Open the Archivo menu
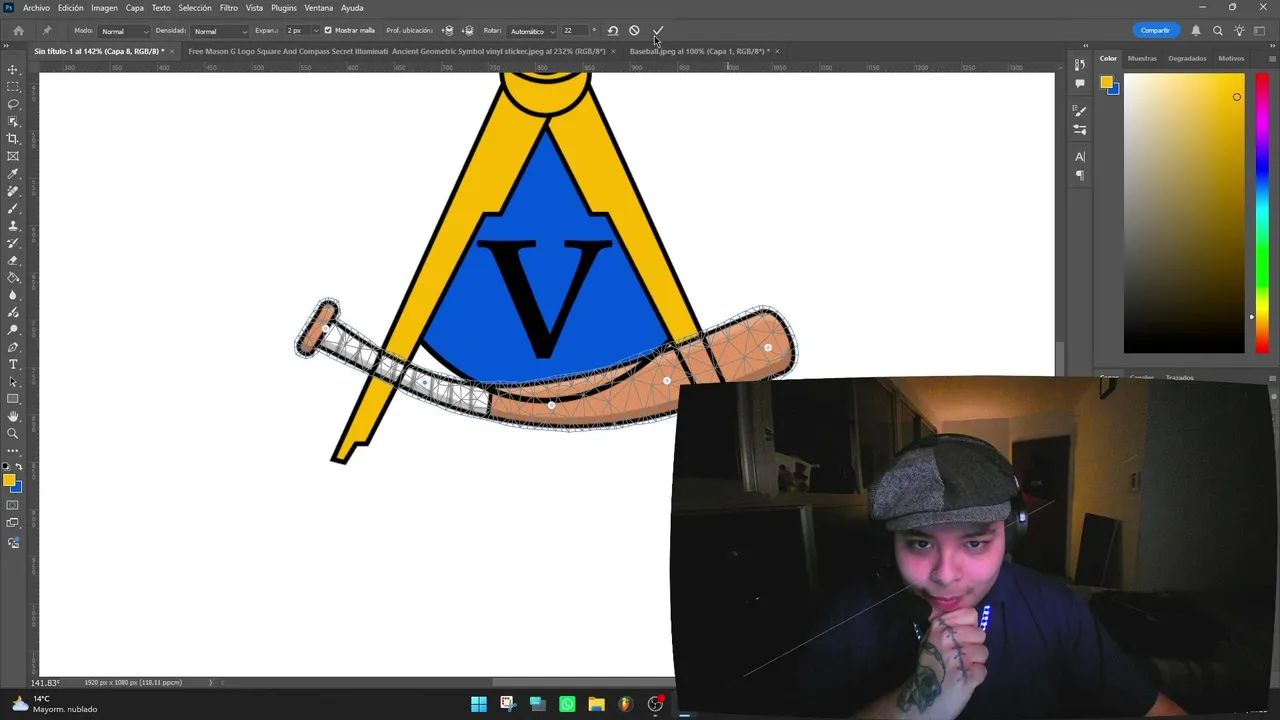Screen dimensions: 1280x720 tap(36, 8)
